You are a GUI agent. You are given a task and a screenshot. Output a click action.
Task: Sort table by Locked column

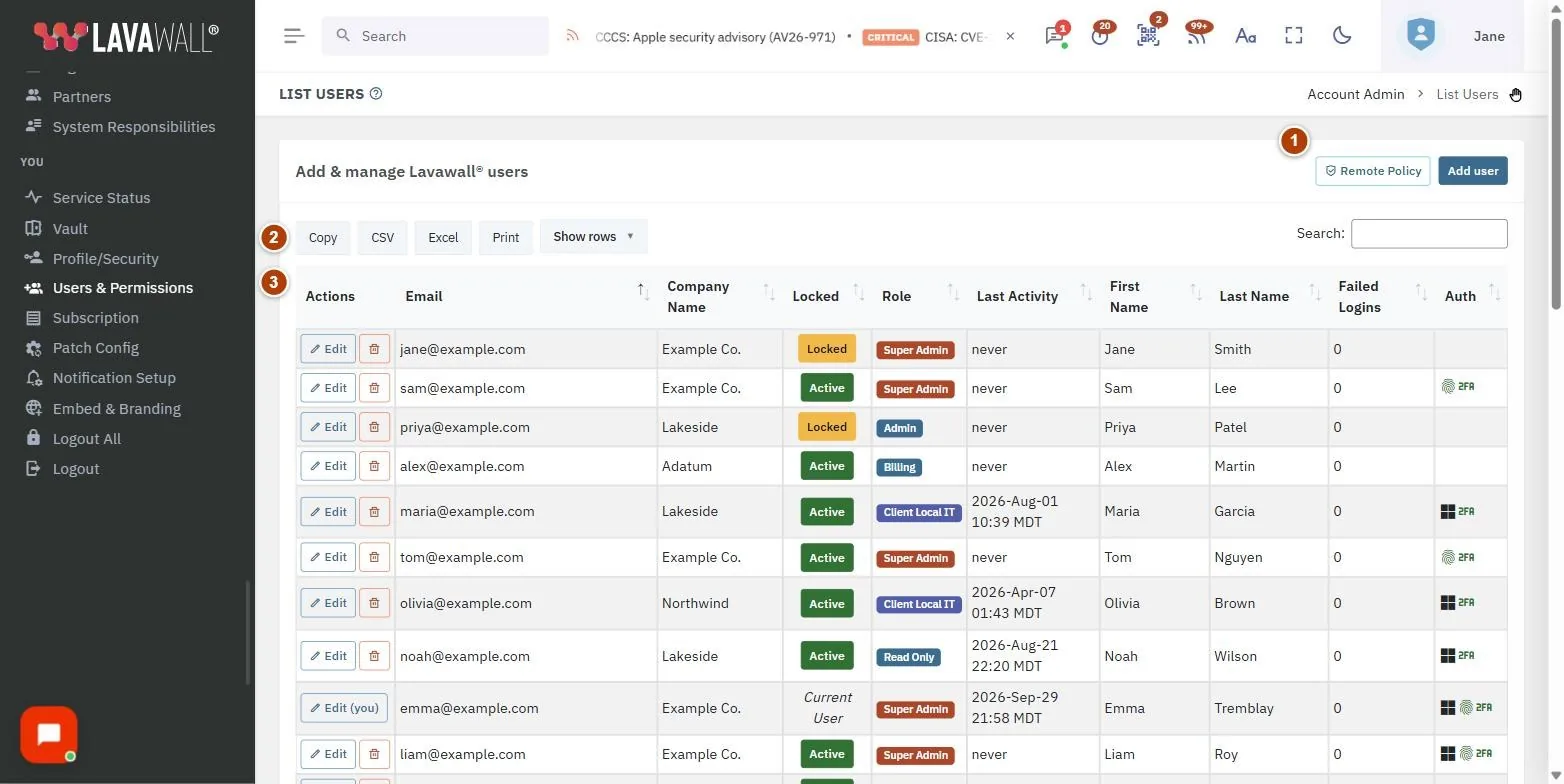click(827, 296)
